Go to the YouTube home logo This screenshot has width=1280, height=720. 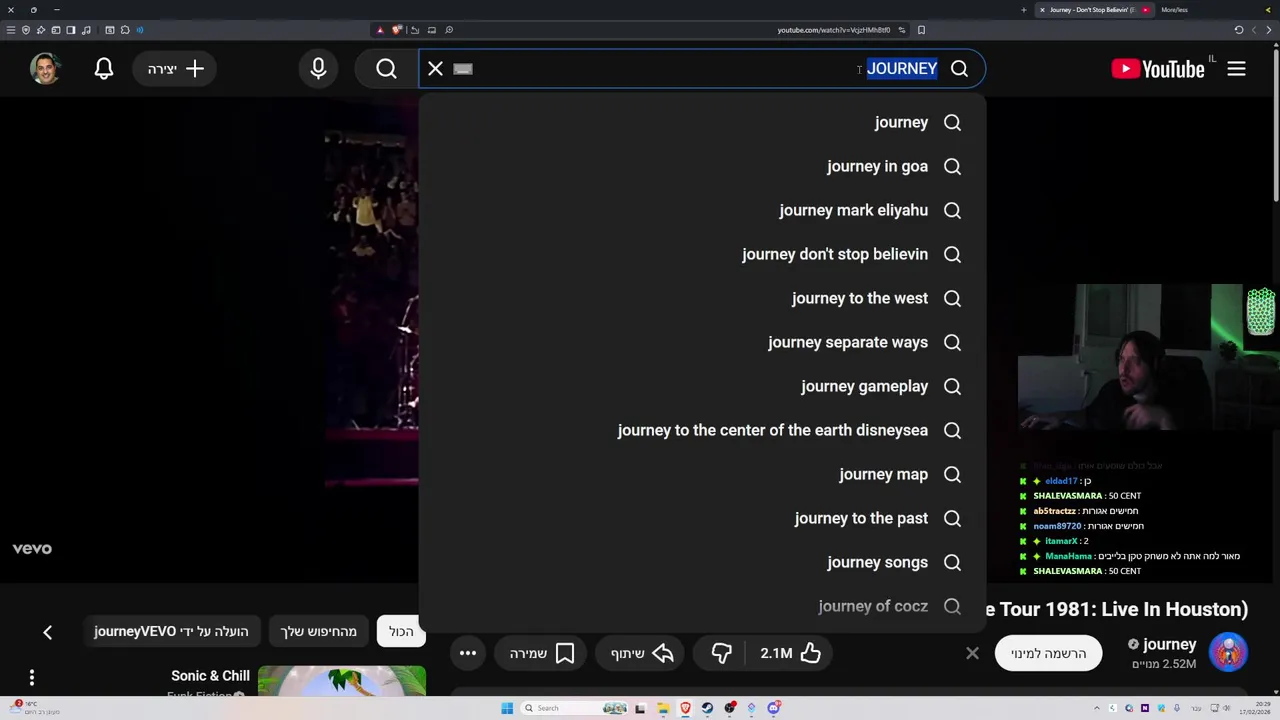tap(1158, 69)
